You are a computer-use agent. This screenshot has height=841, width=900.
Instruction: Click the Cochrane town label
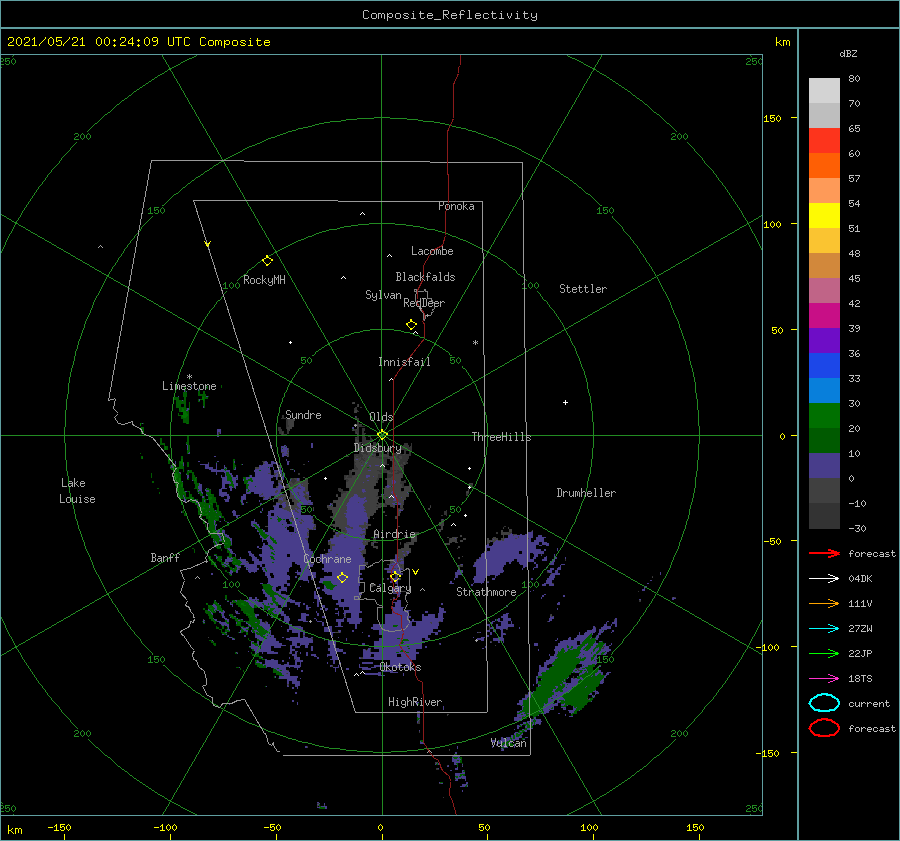pos(327,559)
